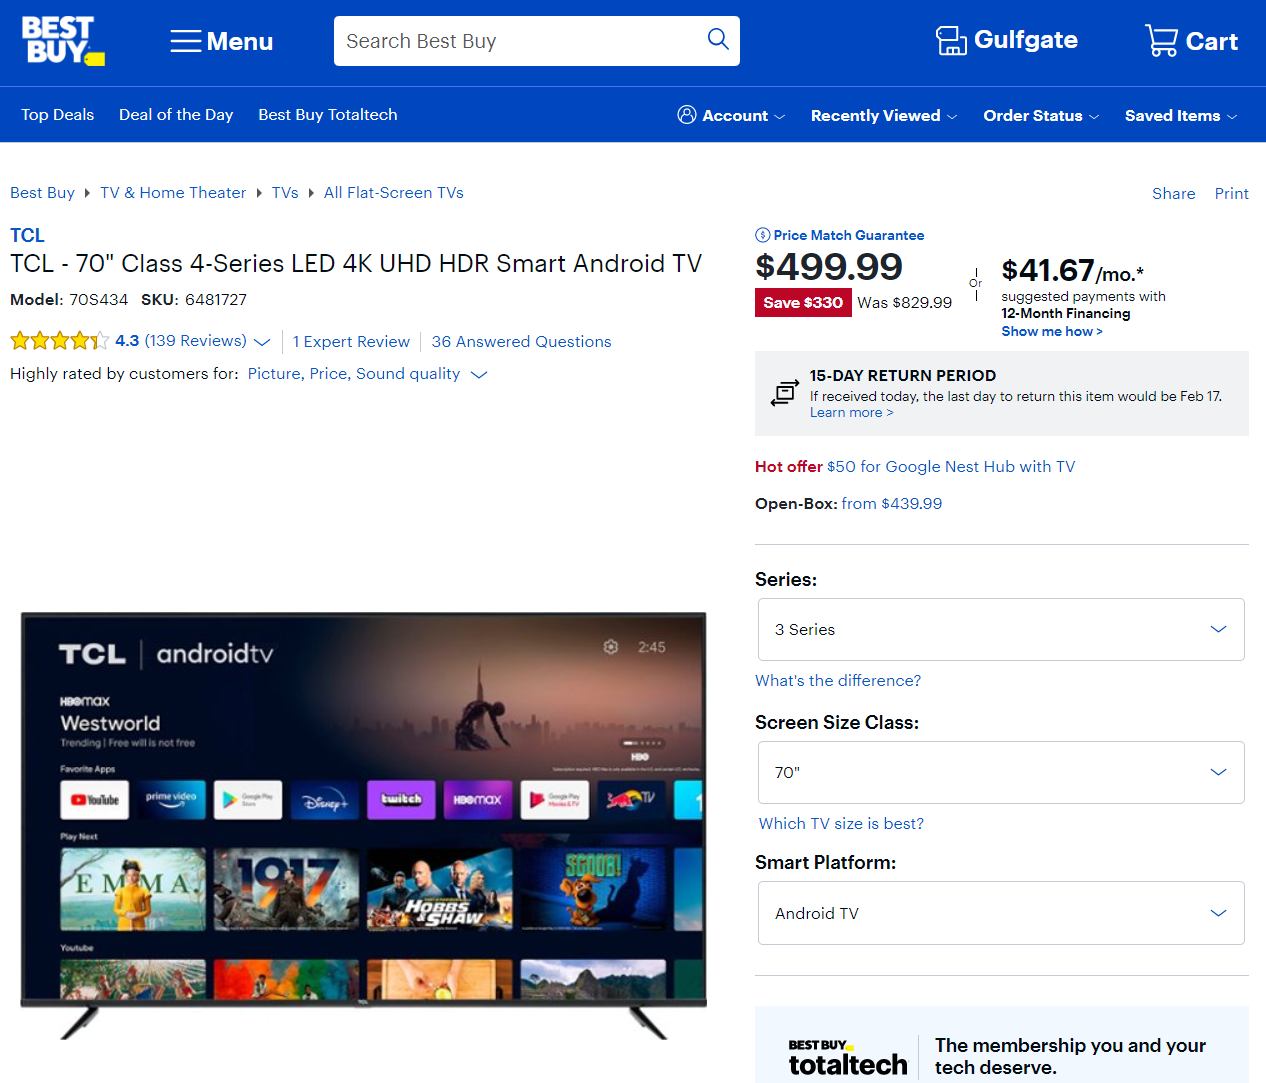Open Open-Box from $439.99 link
This screenshot has width=1266, height=1083.
click(x=892, y=504)
